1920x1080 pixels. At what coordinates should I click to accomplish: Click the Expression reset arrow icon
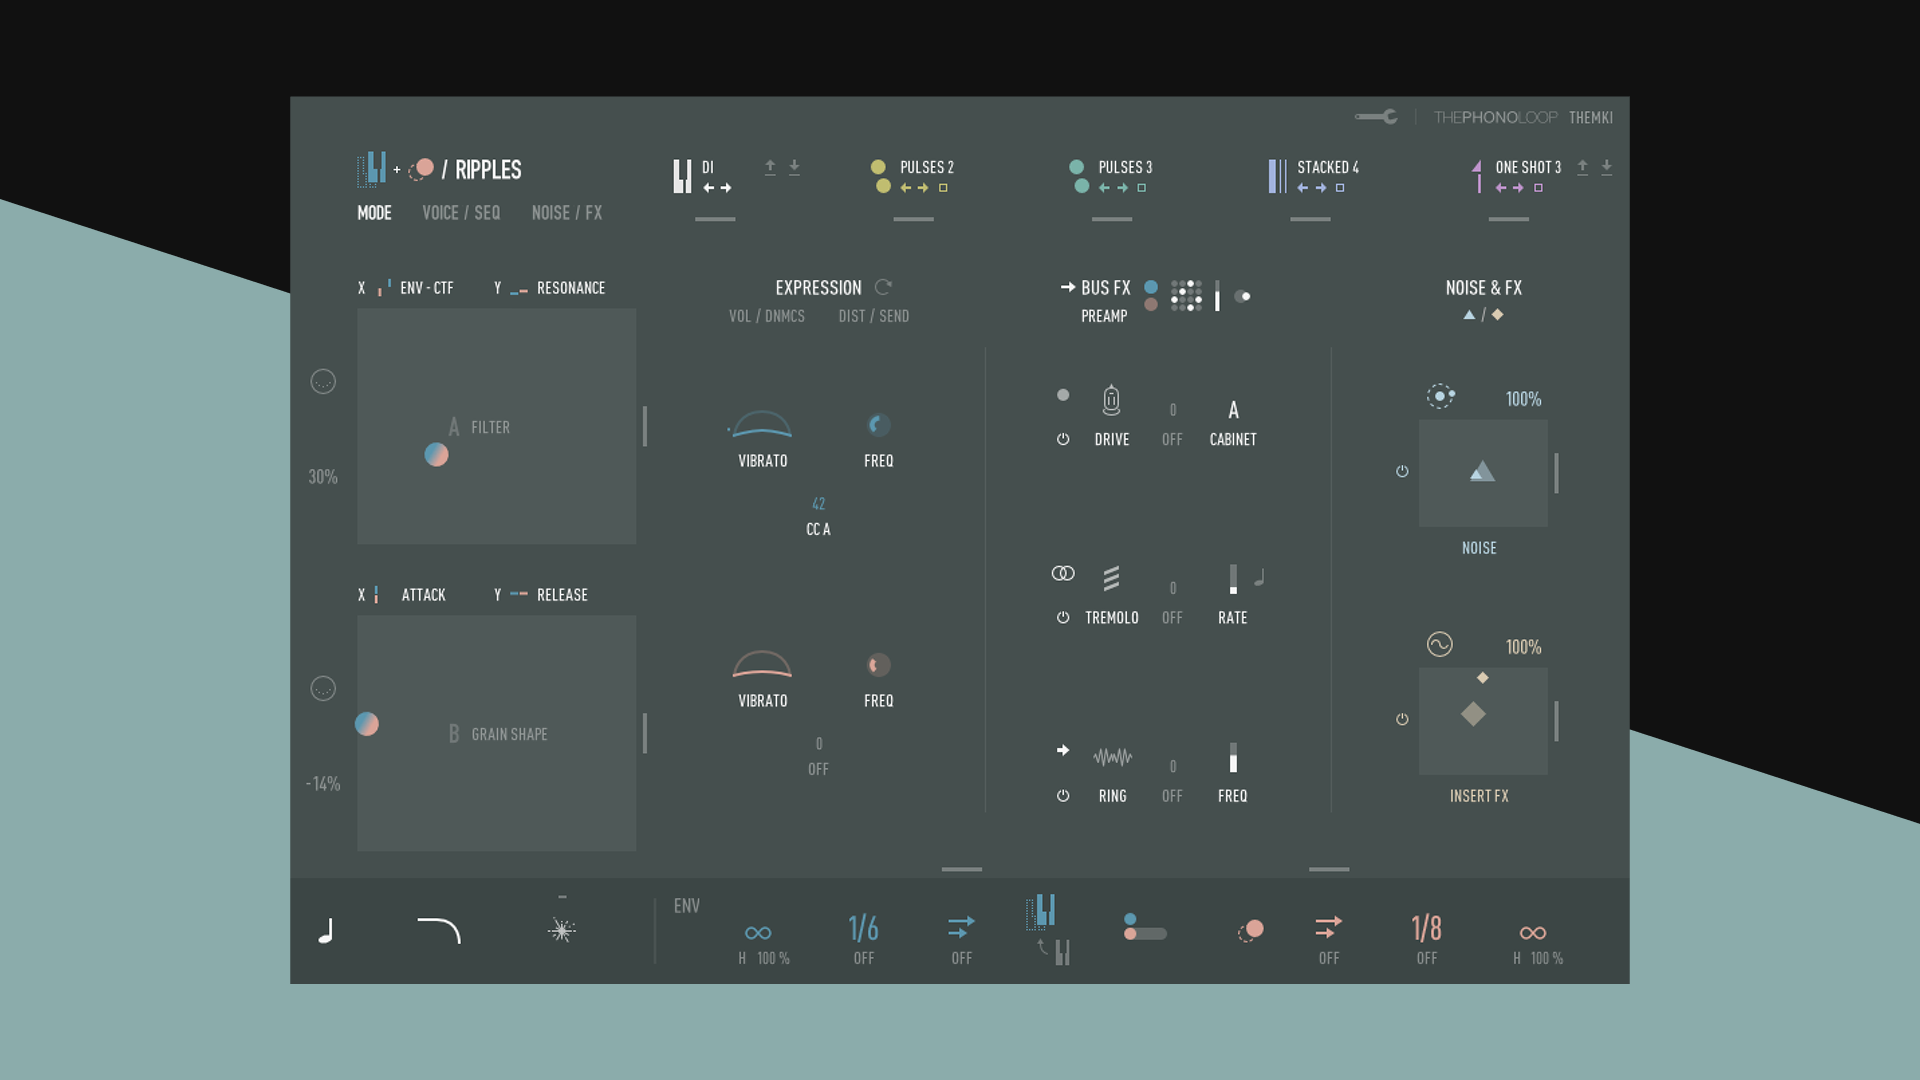pyautogui.click(x=883, y=287)
